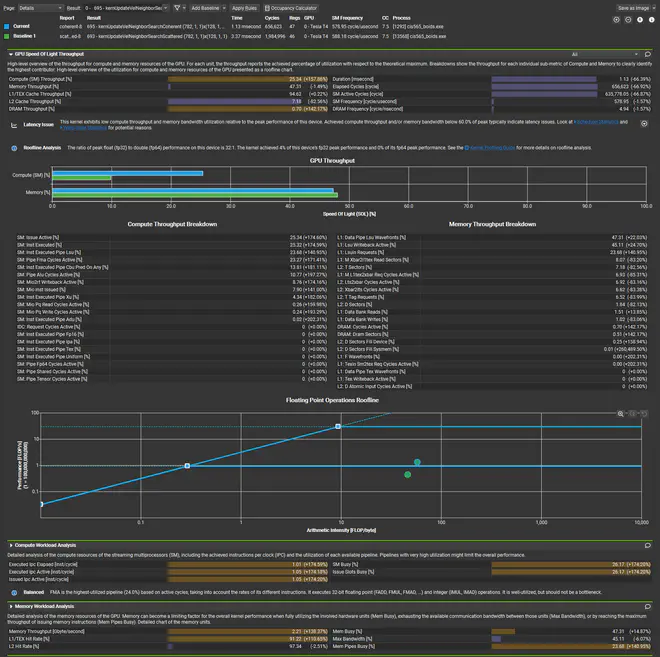Click the Roofline Analysis info icon
Screen dimensions: 660x657
pos(14,147)
